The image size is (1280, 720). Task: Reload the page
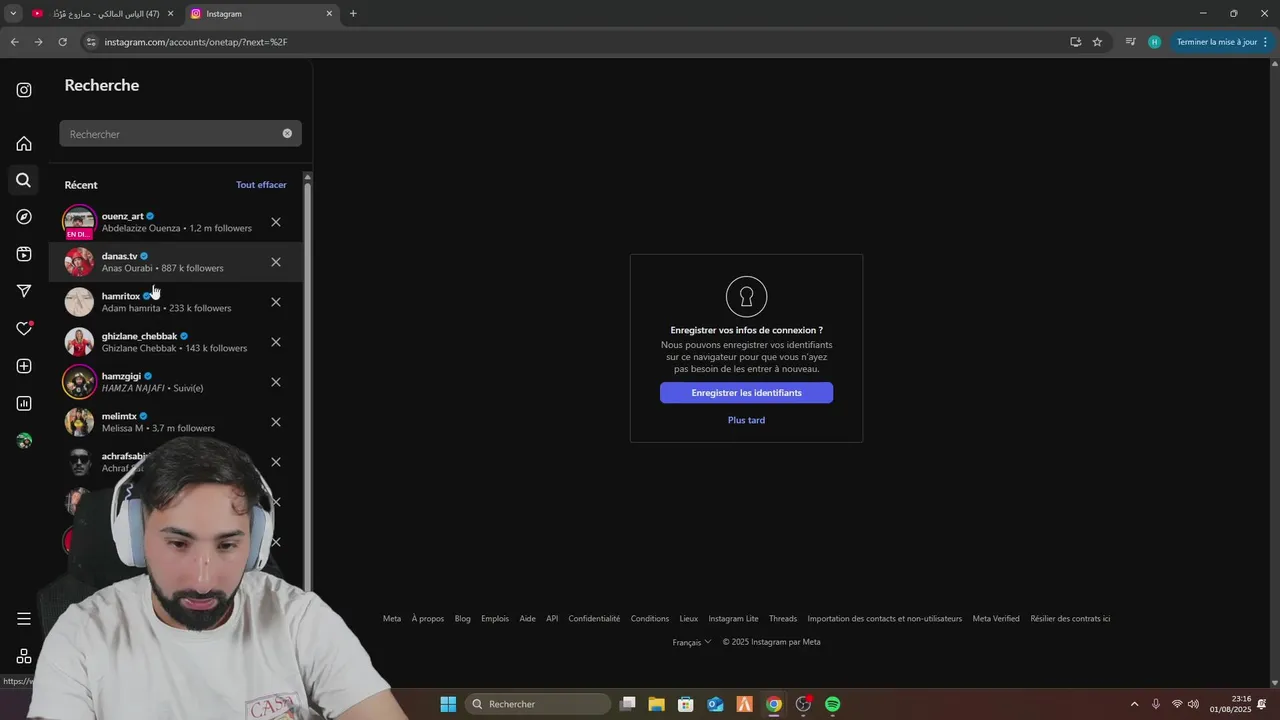pyautogui.click(x=62, y=42)
